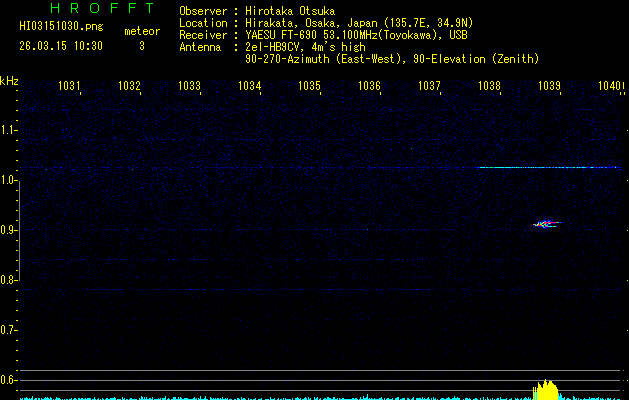Image resolution: width=629 pixels, height=400 pixels.
Task: Click the 1040 time axis label
Action: click(609, 85)
